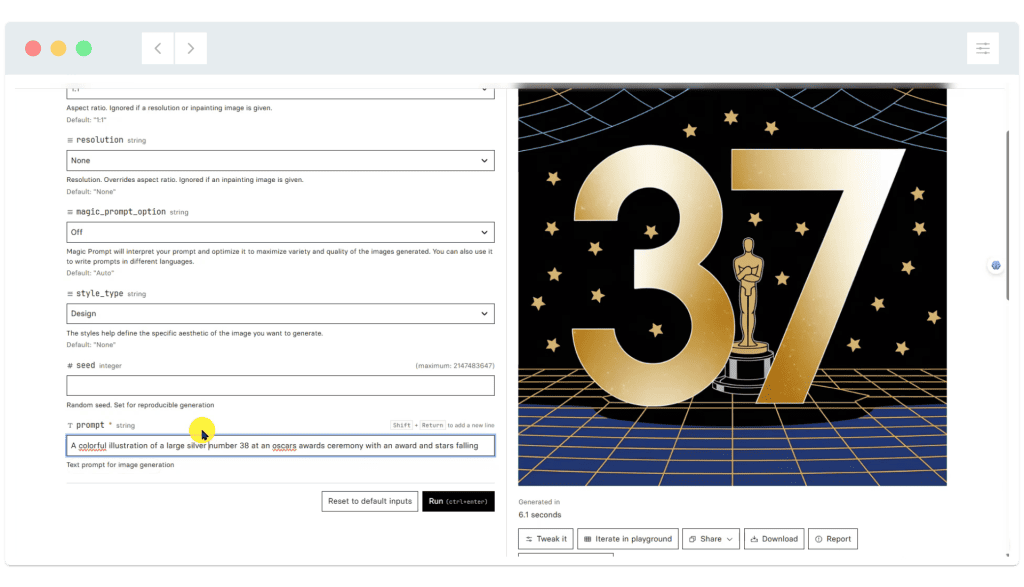Click the 'Text prompt for image generation' hint
1024x587 pixels.
pos(120,465)
